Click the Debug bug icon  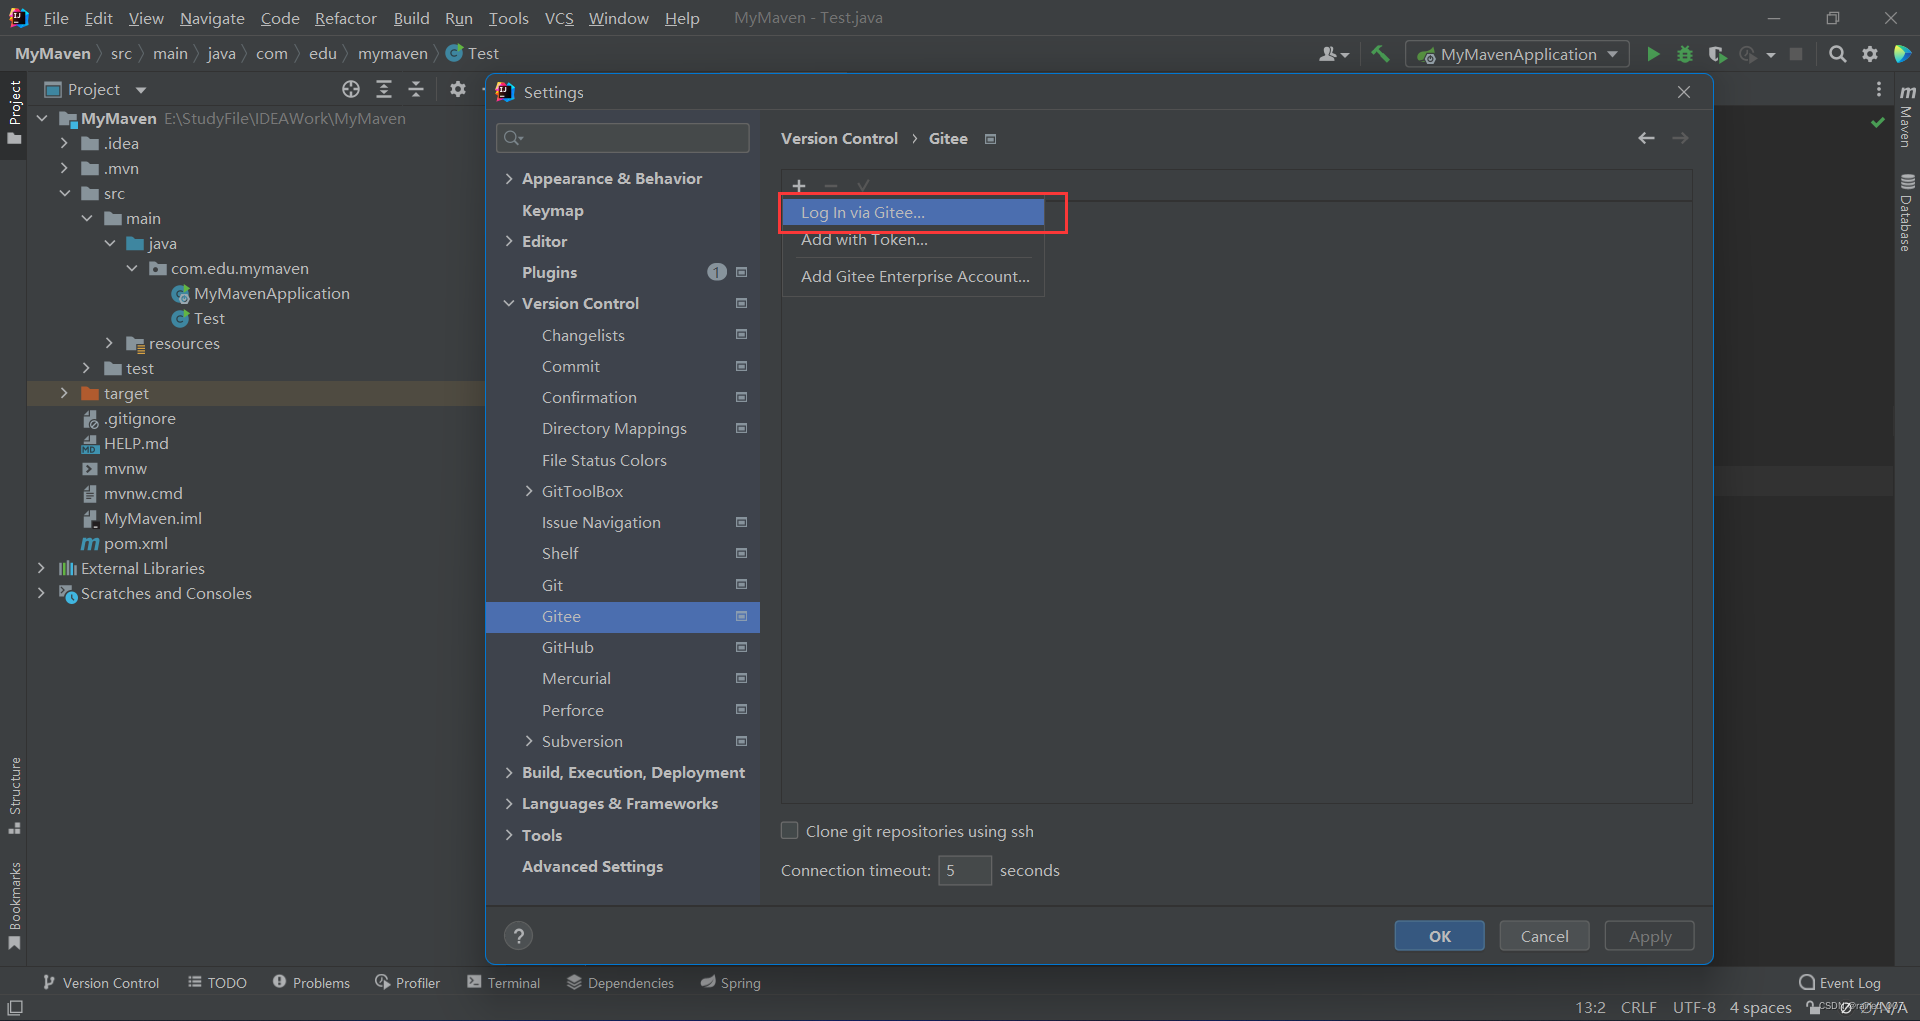1685,54
